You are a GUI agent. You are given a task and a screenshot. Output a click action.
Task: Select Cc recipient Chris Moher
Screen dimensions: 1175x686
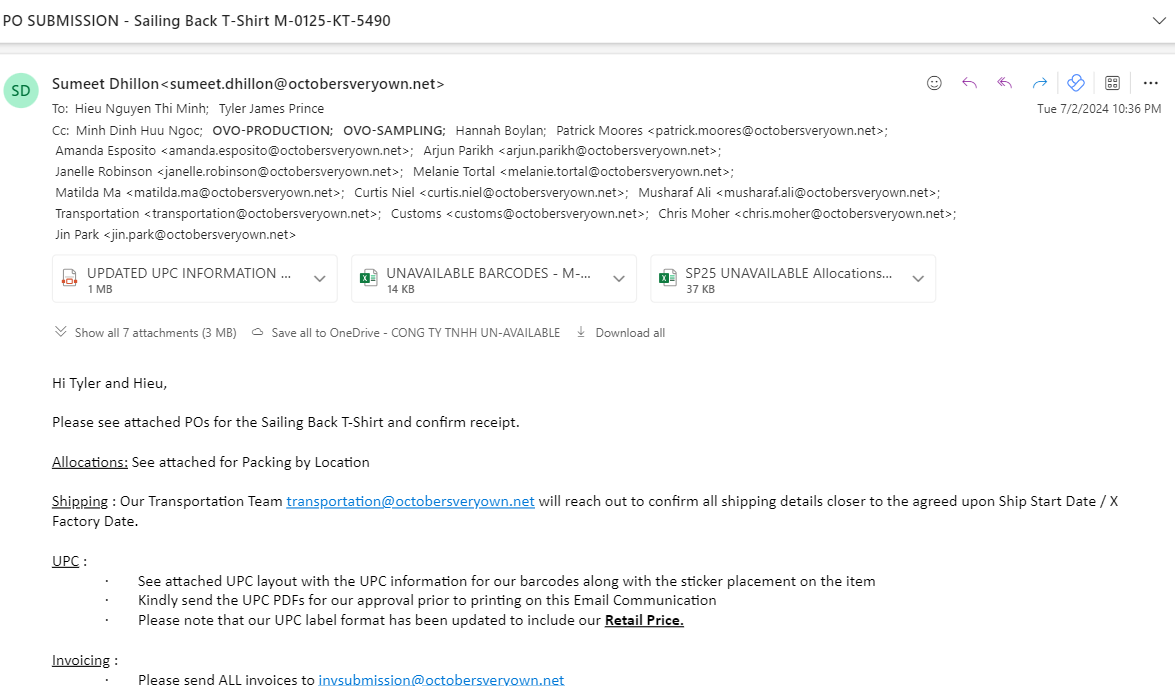[807, 214]
